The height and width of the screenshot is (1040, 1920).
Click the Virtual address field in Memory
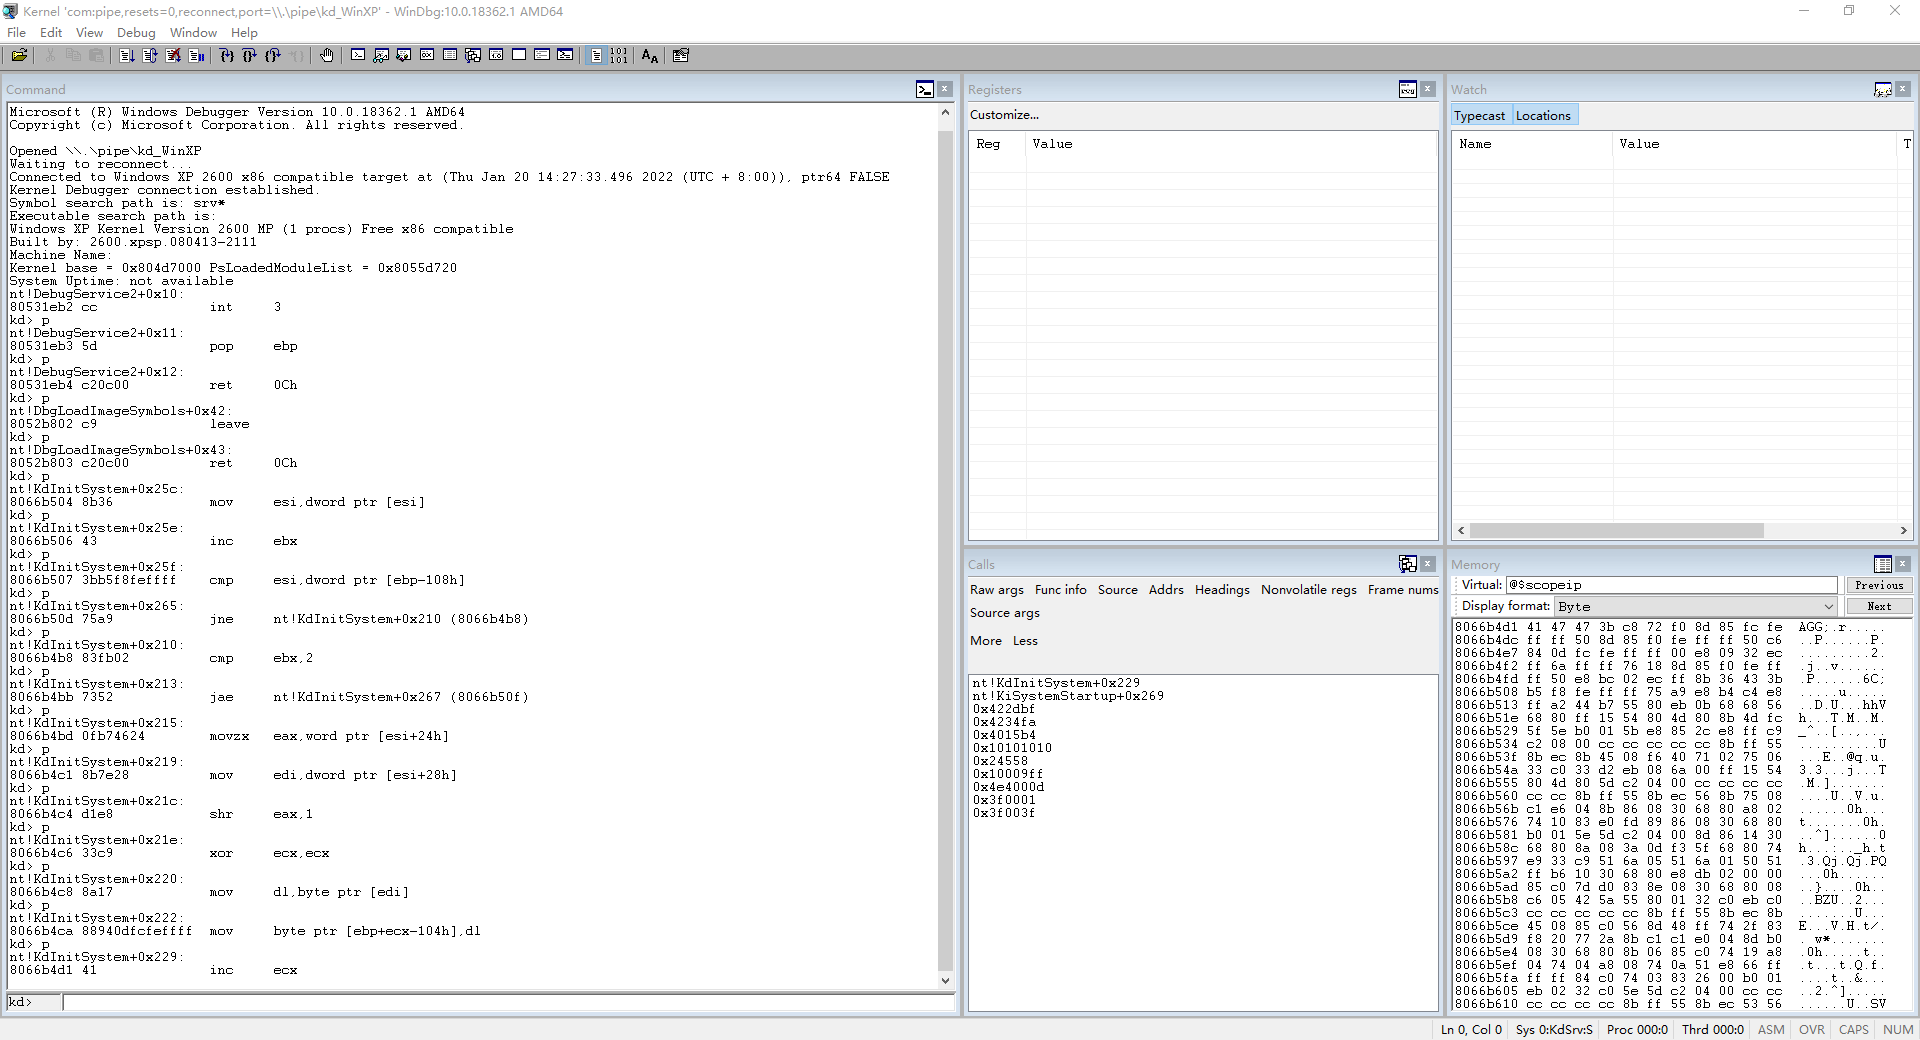[1671, 585]
